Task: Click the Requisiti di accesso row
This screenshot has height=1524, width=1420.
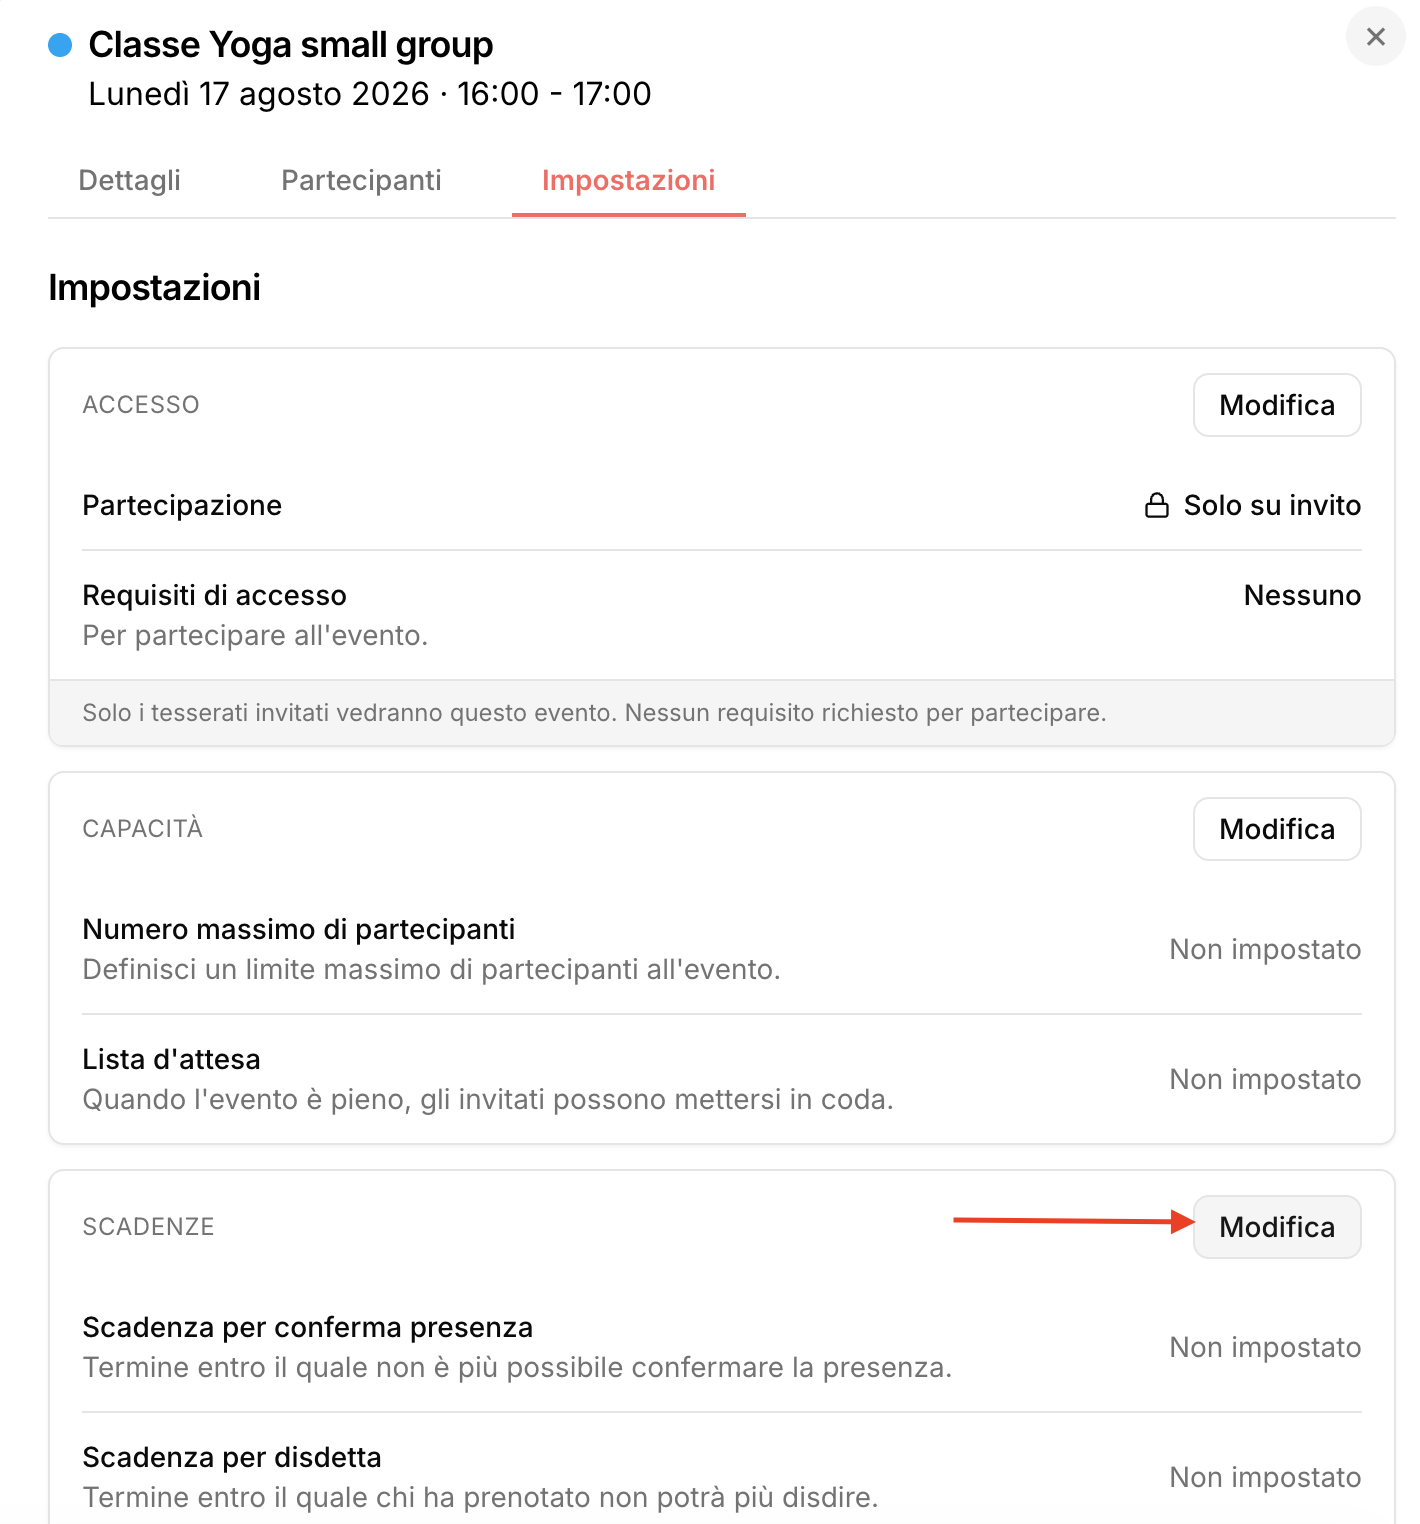Action: 721,615
